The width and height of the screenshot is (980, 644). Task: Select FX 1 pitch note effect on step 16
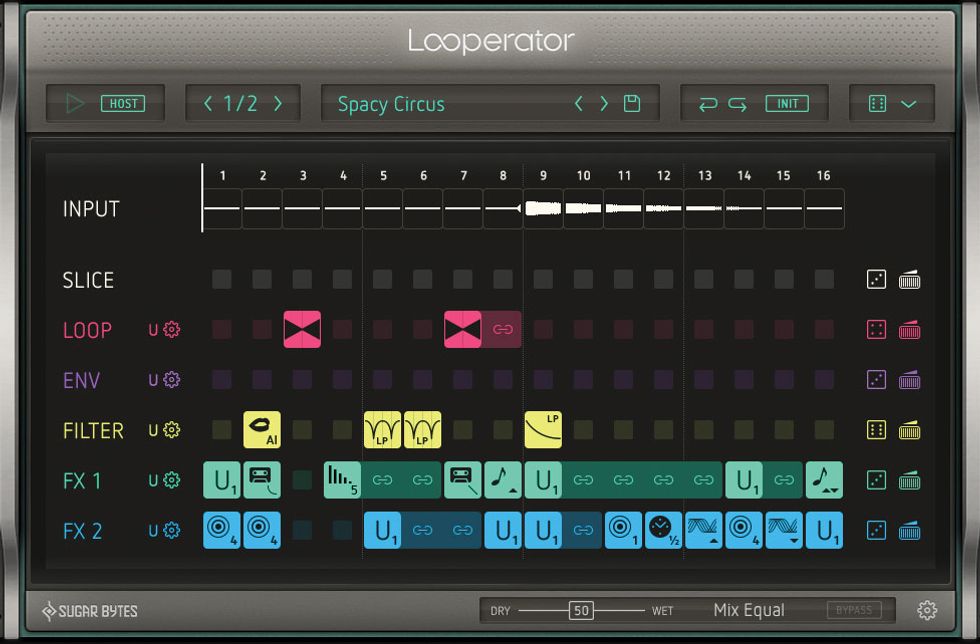click(824, 480)
